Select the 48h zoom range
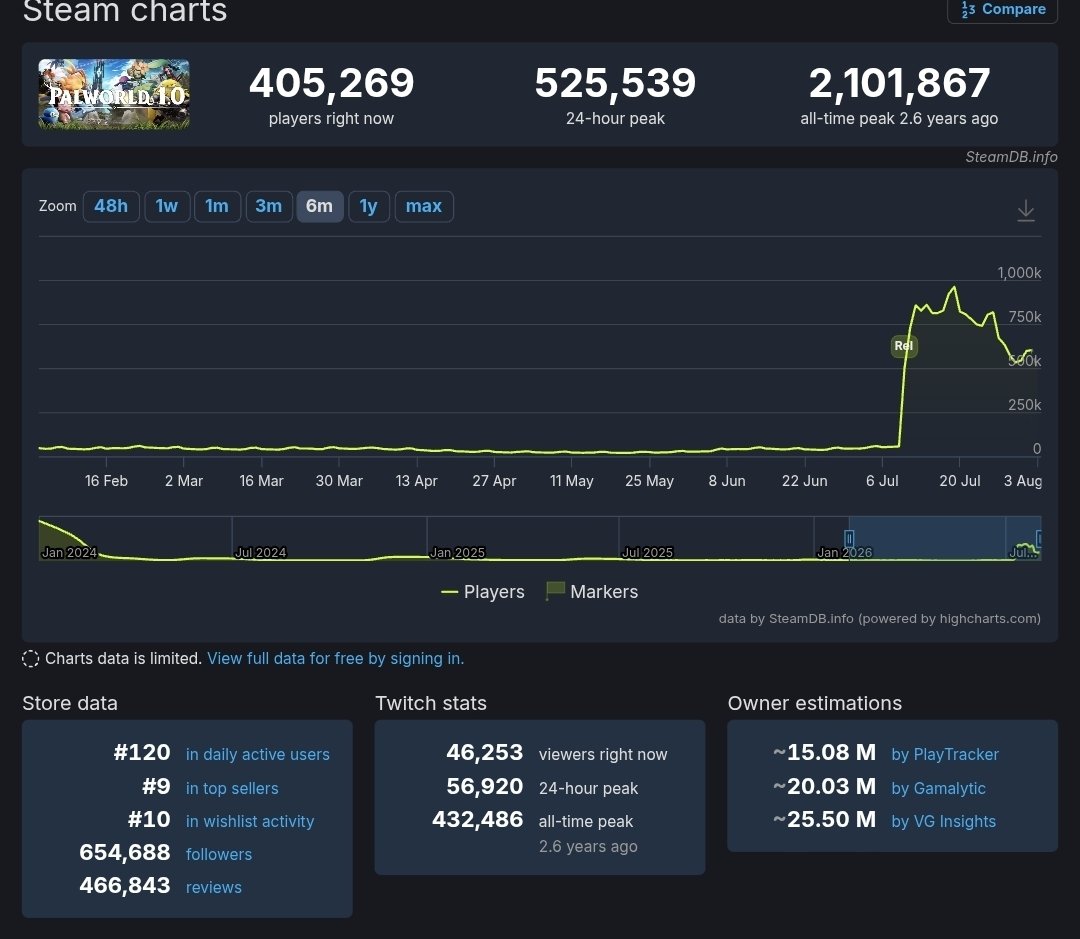Image resolution: width=1080 pixels, height=939 pixels. 111,206
